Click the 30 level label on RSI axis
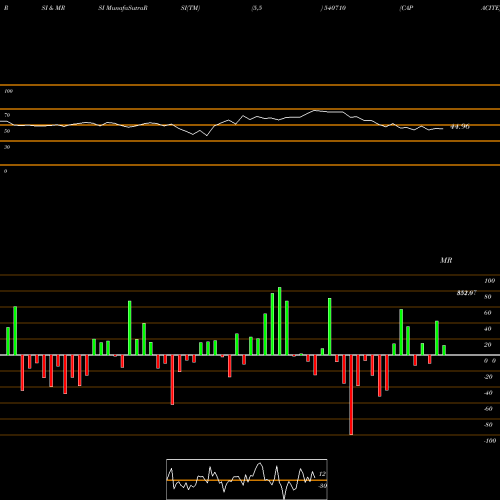The image size is (500, 500). tap(7, 147)
